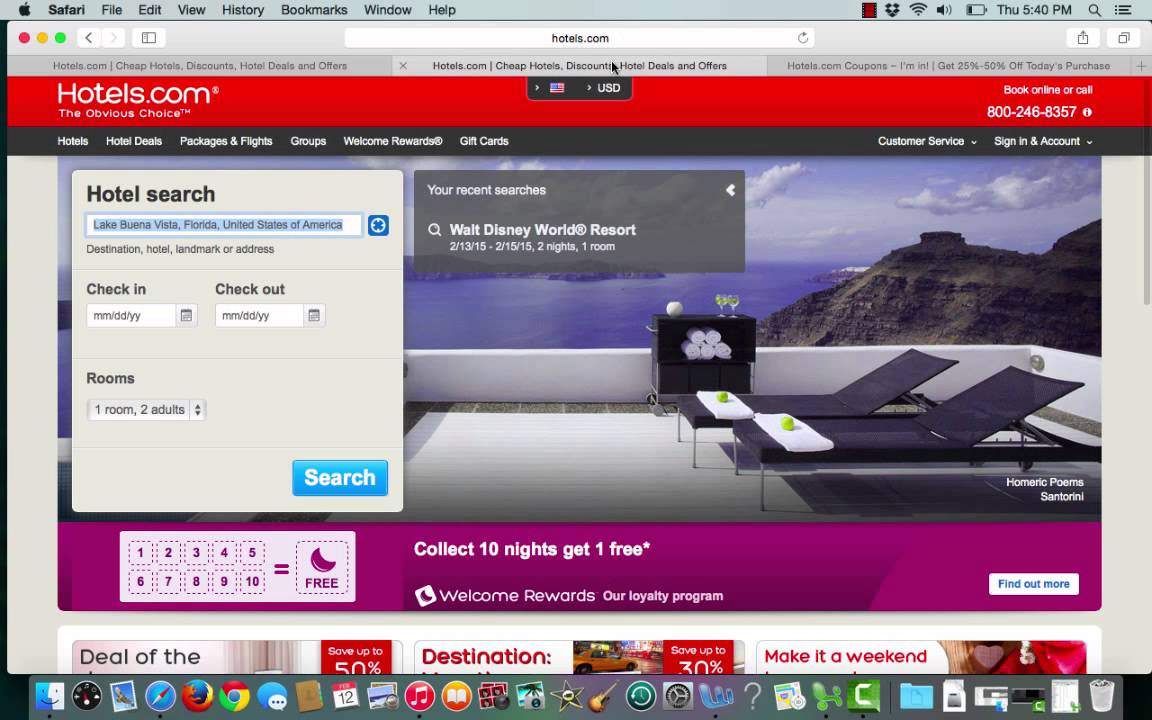Open Camtasia from the dock

[864, 696]
